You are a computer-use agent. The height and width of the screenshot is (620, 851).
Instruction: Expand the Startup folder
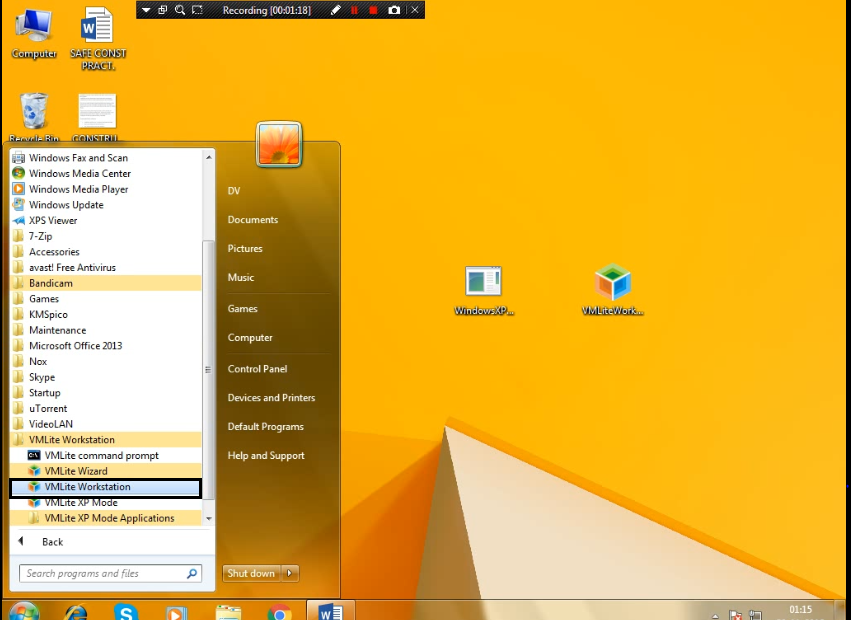pos(106,393)
